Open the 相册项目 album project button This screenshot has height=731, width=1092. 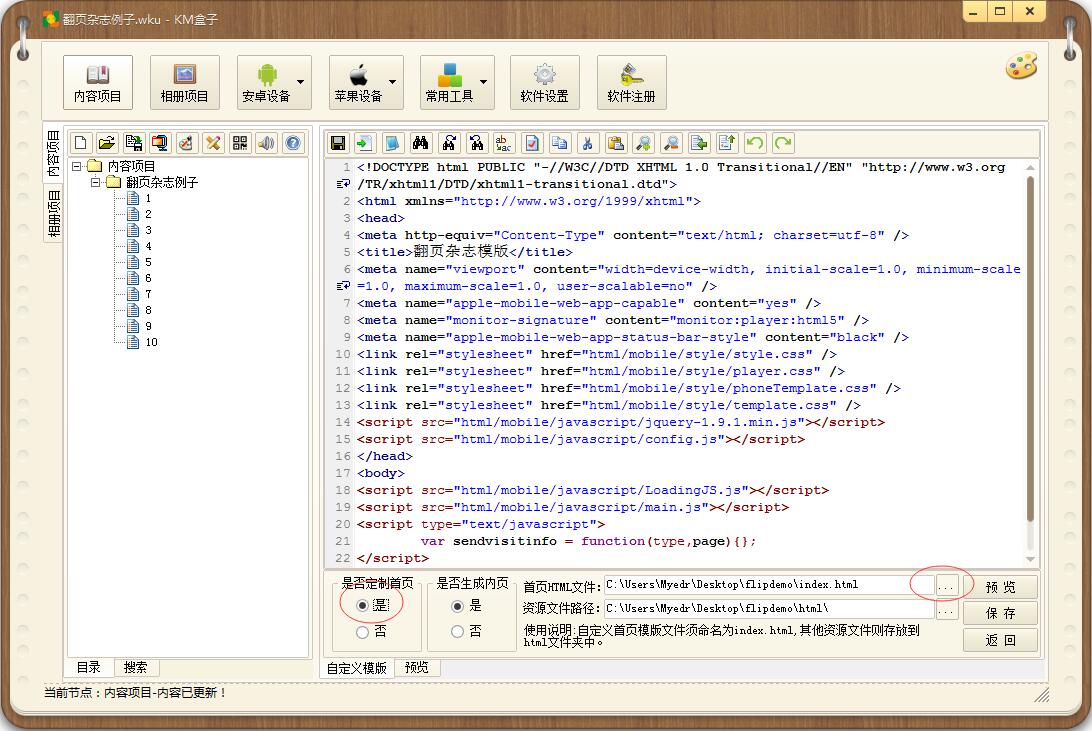pyautogui.click(x=185, y=82)
